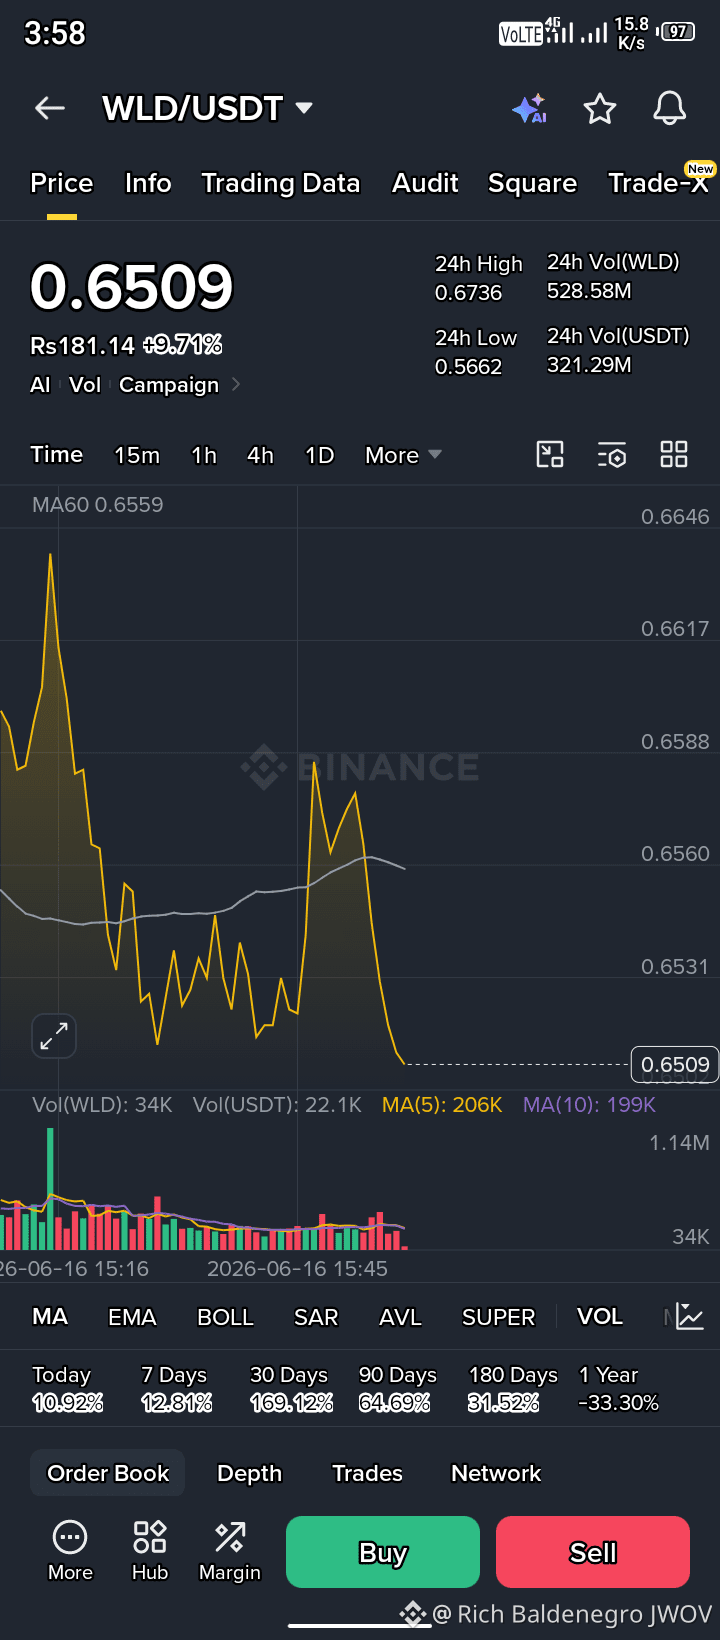Tap the tallest green volume bar

click(50, 1188)
